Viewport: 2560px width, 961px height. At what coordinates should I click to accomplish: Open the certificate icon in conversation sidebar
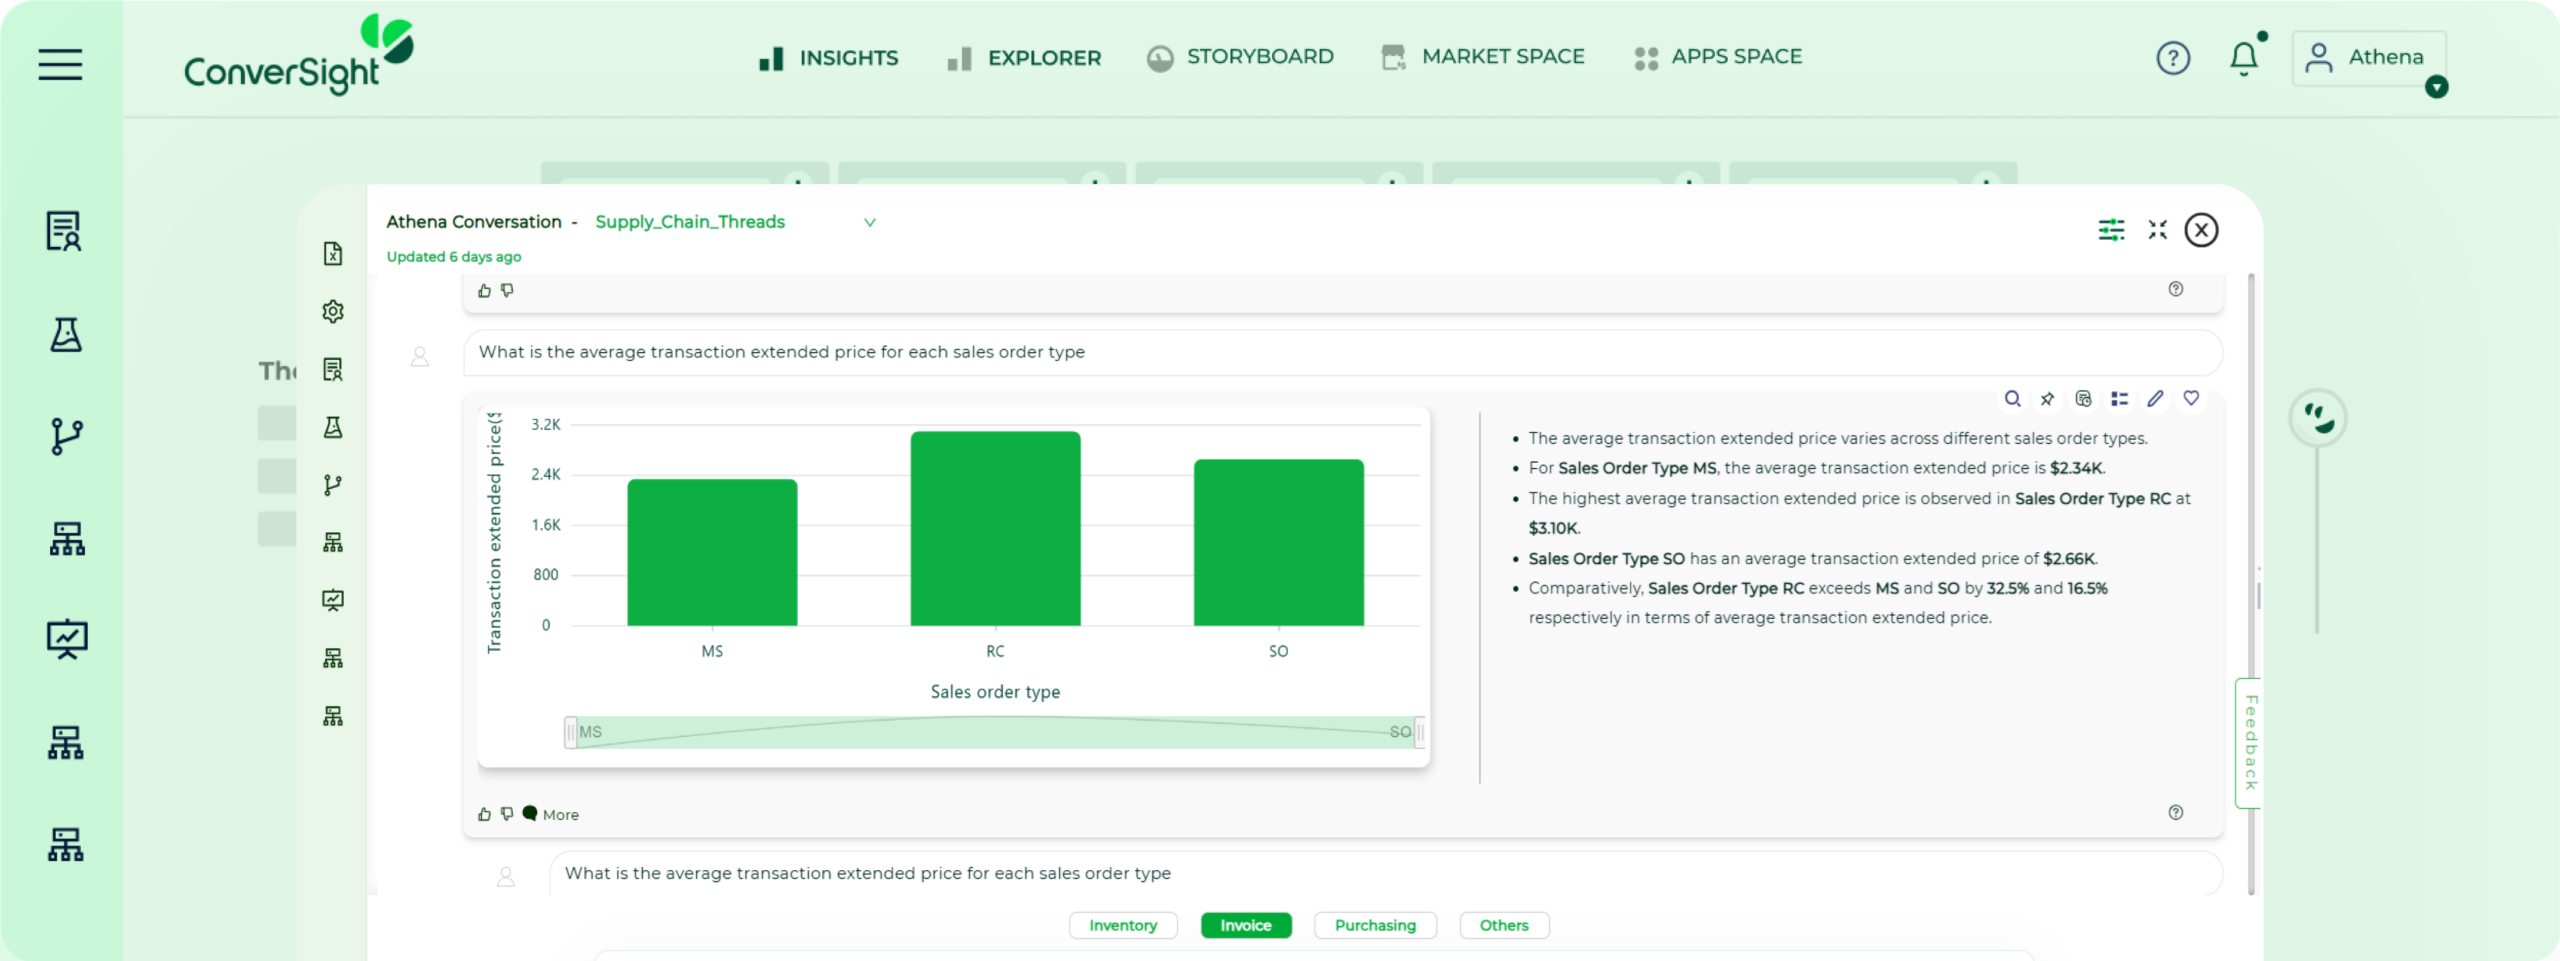tap(333, 369)
